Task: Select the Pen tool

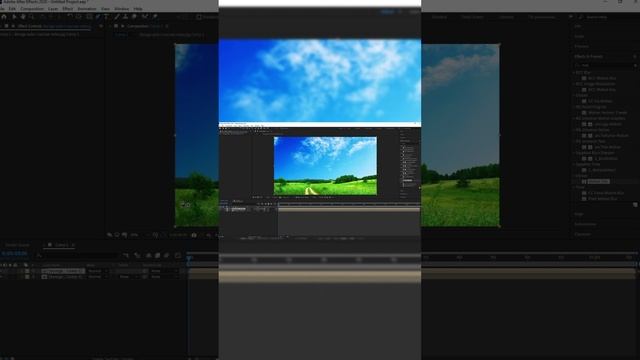Action: point(98,17)
